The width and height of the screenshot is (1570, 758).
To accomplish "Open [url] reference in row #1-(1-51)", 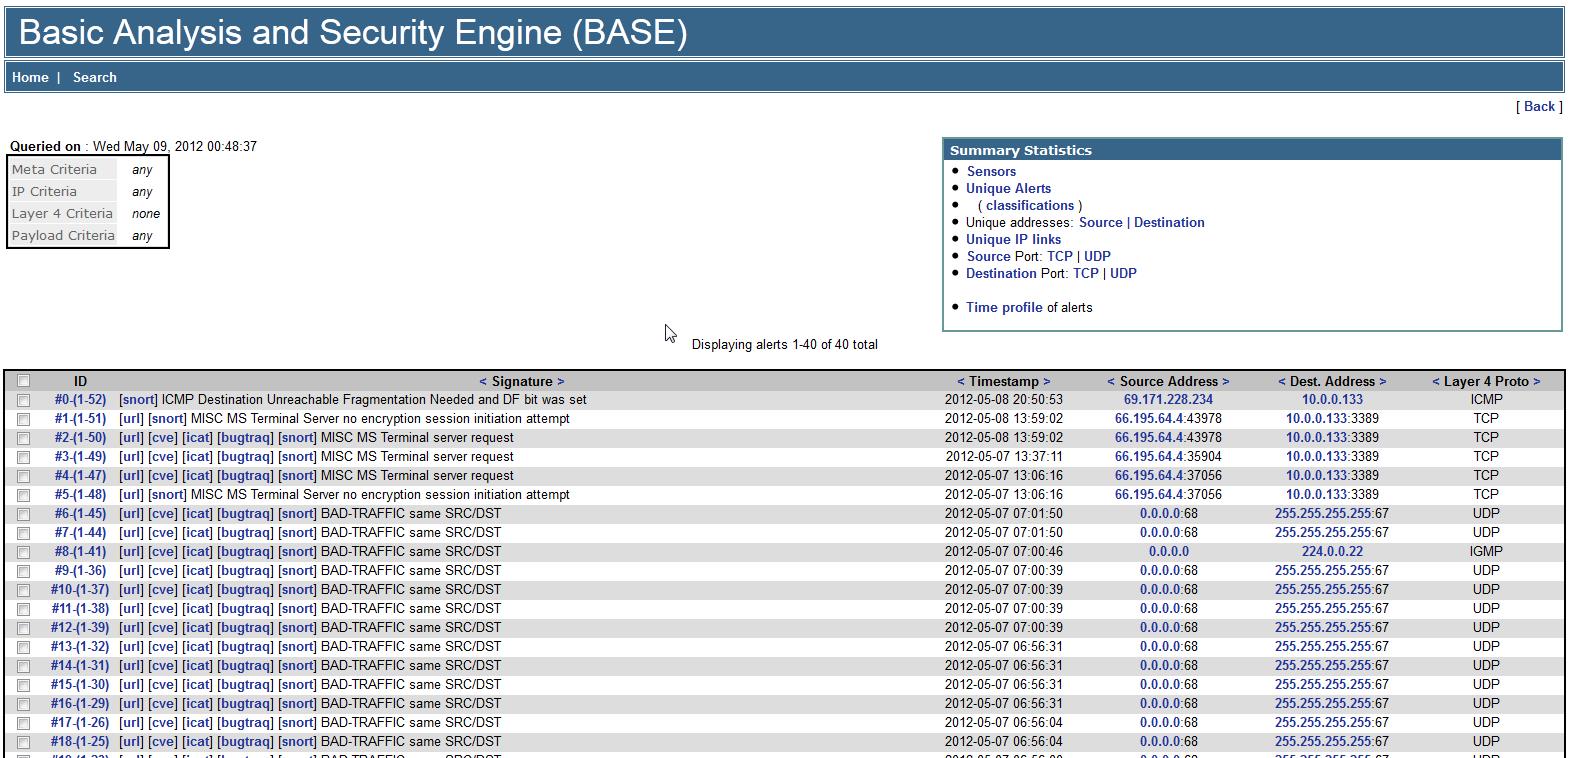I will tap(131, 419).
